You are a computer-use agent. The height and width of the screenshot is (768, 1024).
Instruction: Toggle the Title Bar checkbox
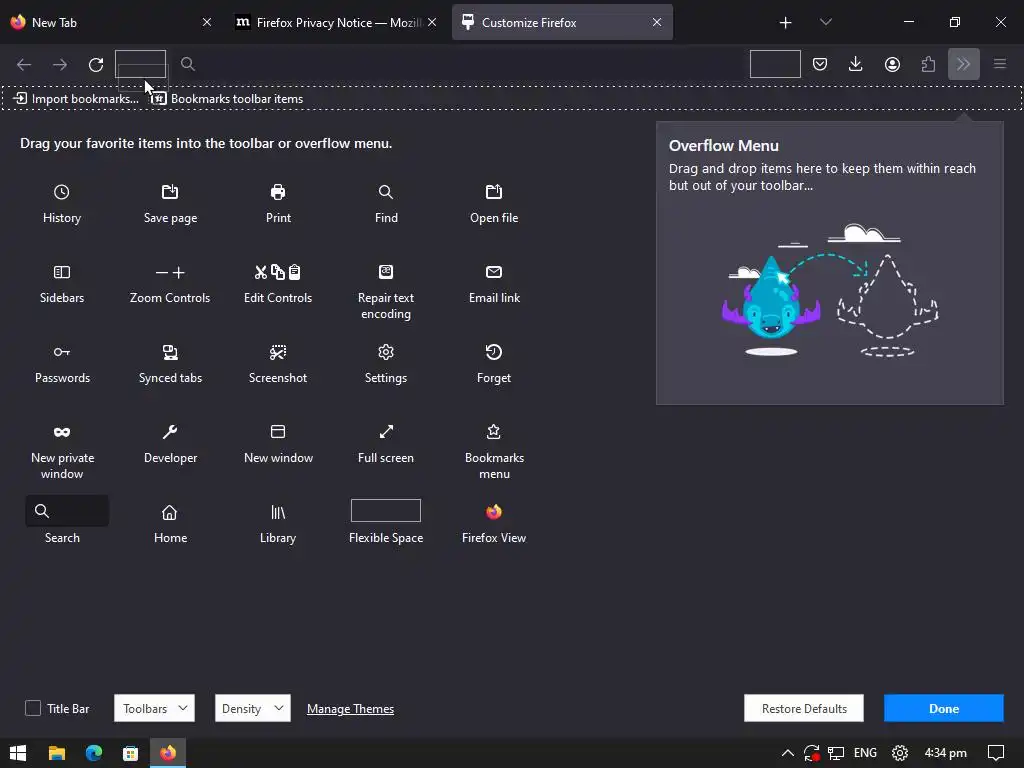coord(33,708)
